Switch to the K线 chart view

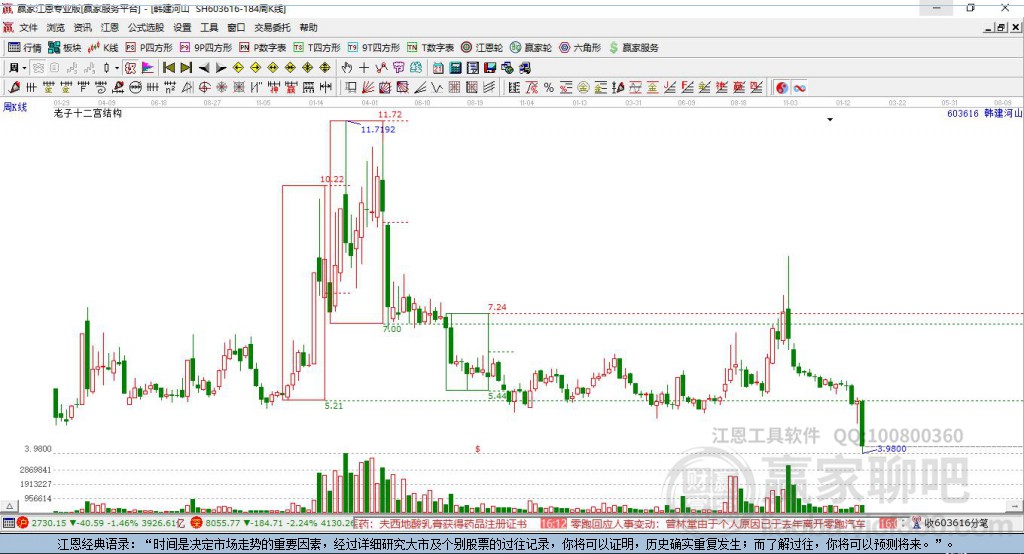point(103,48)
